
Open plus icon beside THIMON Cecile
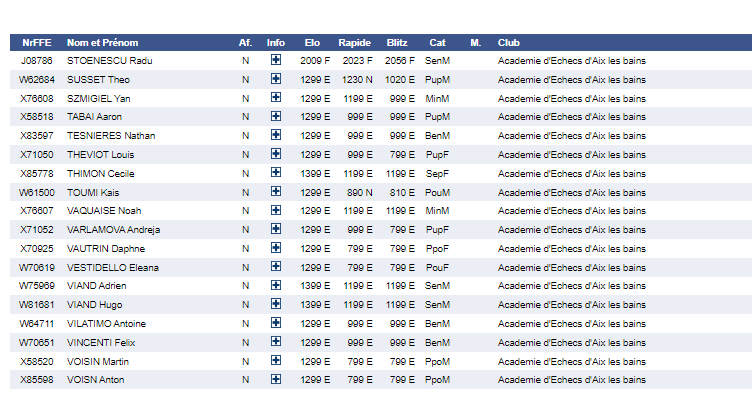(276, 173)
